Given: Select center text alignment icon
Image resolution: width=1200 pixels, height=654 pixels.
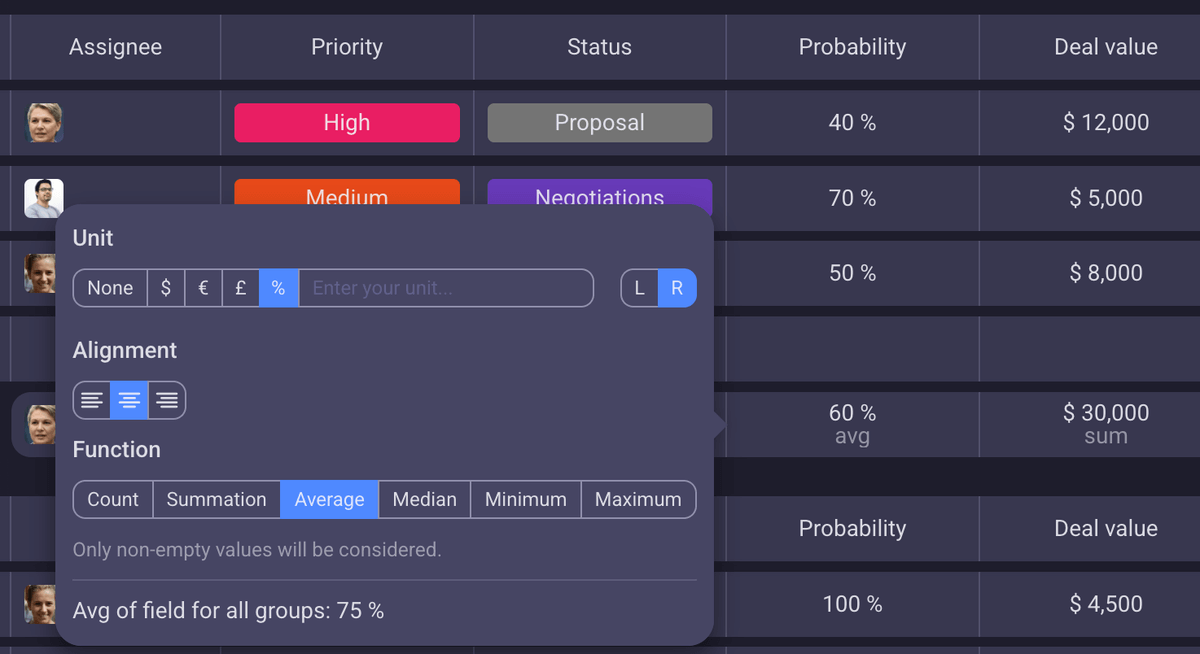Looking at the screenshot, I should (129, 400).
